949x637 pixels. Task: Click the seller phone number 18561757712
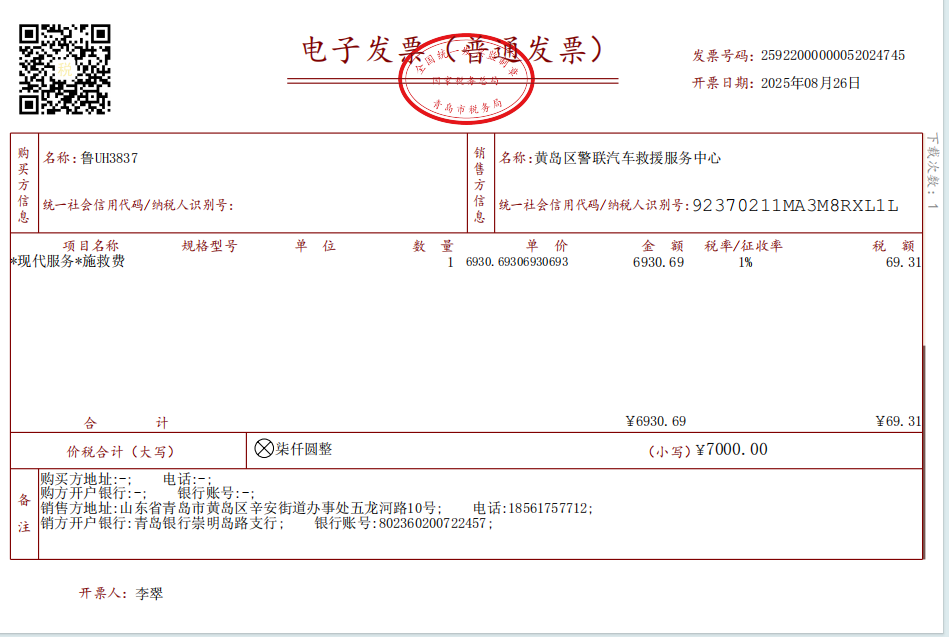(x=547, y=508)
